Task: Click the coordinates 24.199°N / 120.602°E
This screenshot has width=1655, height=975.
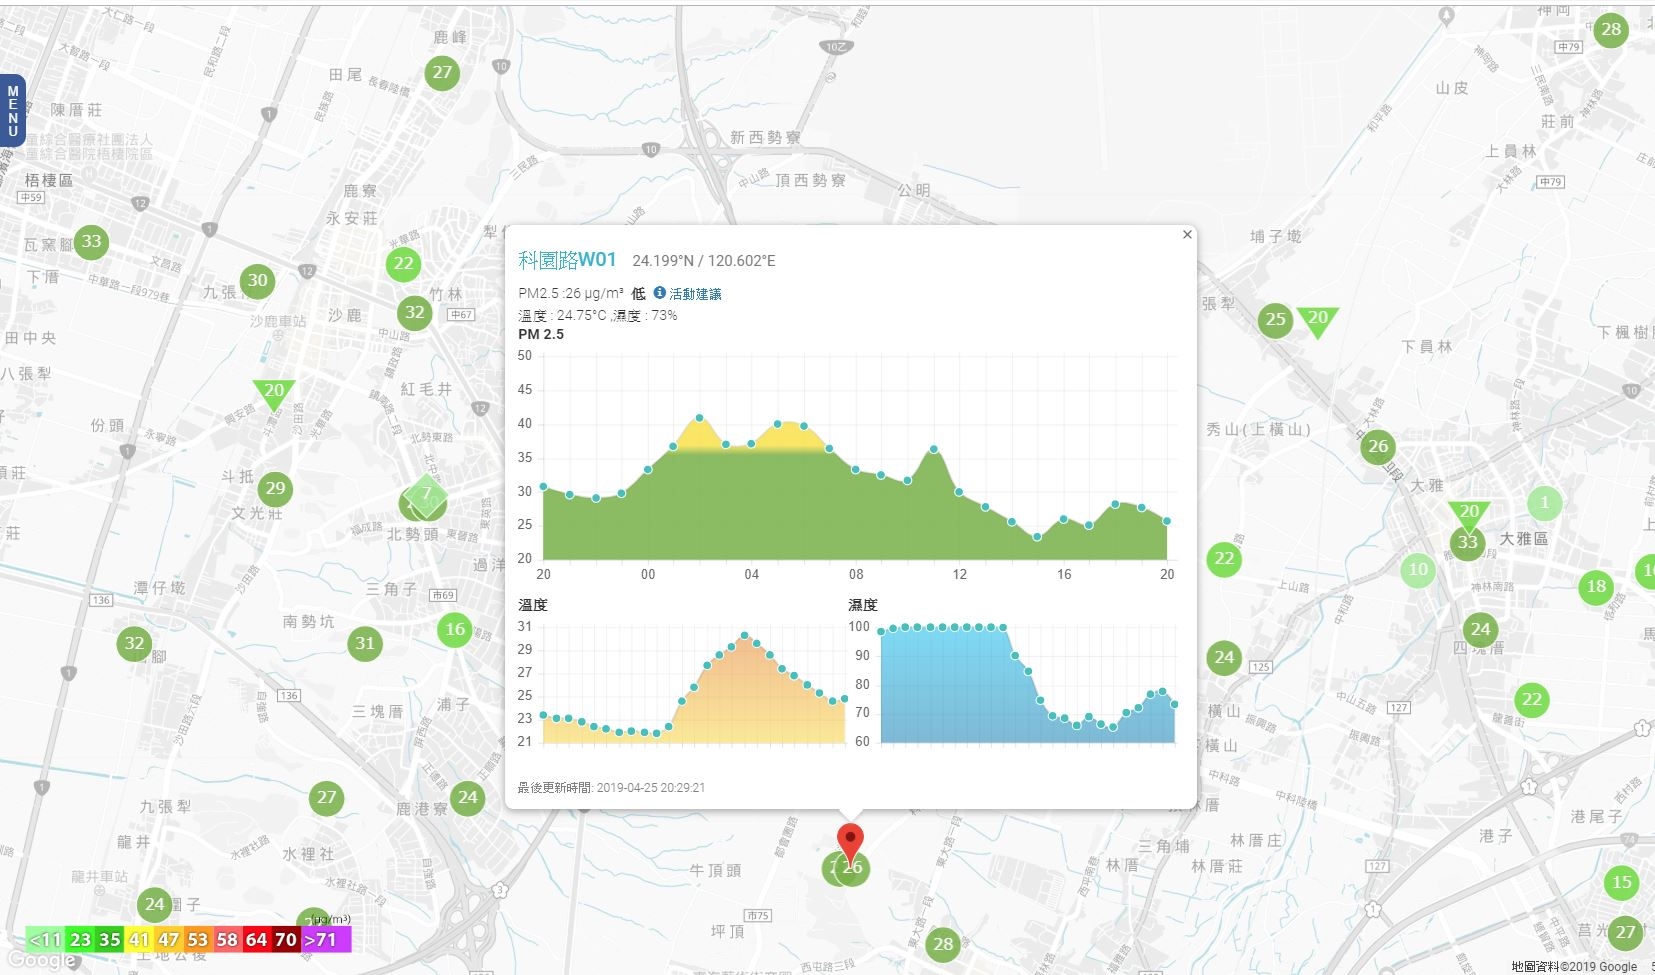Action: [x=704, y=261]
